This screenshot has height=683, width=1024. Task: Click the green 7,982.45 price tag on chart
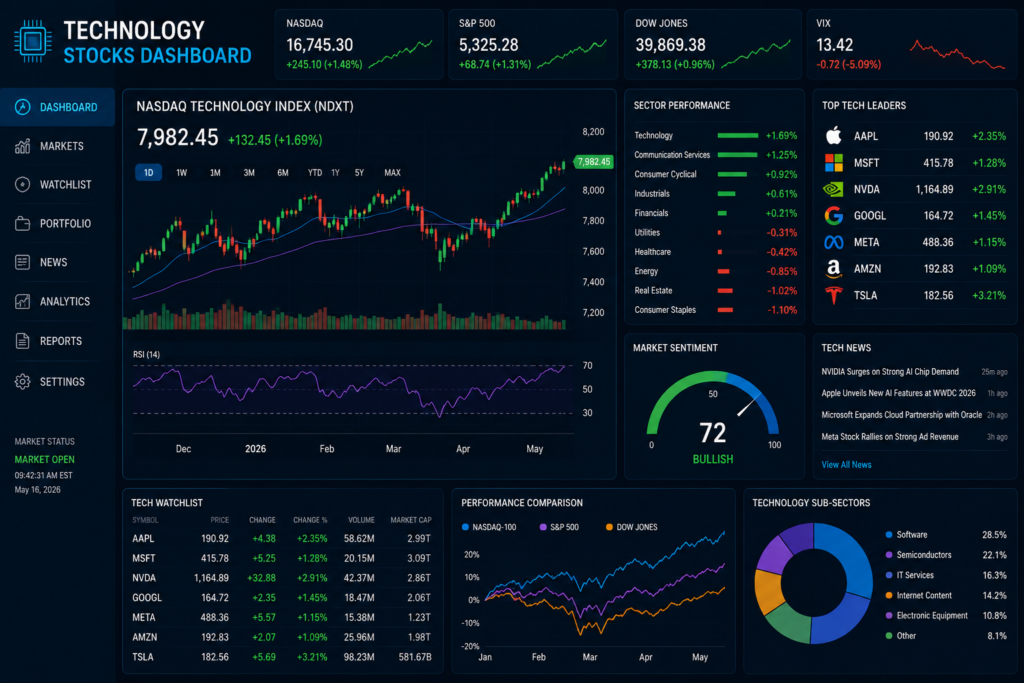pos(593,162)
